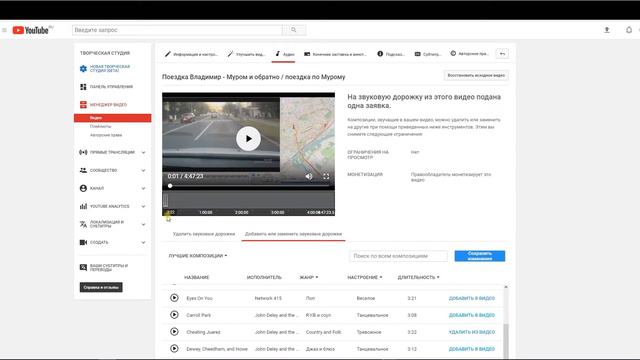Viewport: 640px width, 360px height.
Task: Open the notifications bell
Action: coord(629,30)
